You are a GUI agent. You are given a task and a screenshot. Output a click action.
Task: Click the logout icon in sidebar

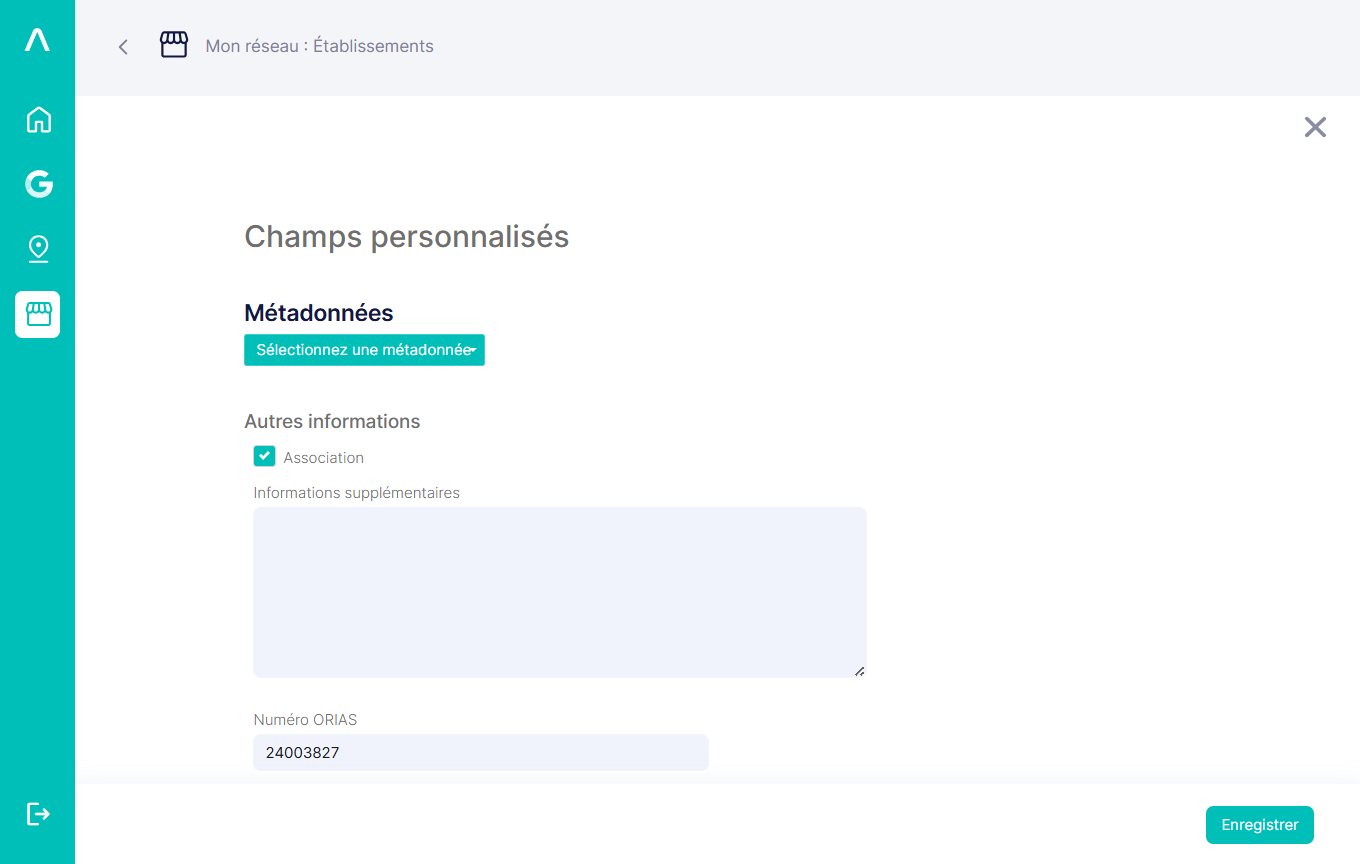(x=38, y=813)
